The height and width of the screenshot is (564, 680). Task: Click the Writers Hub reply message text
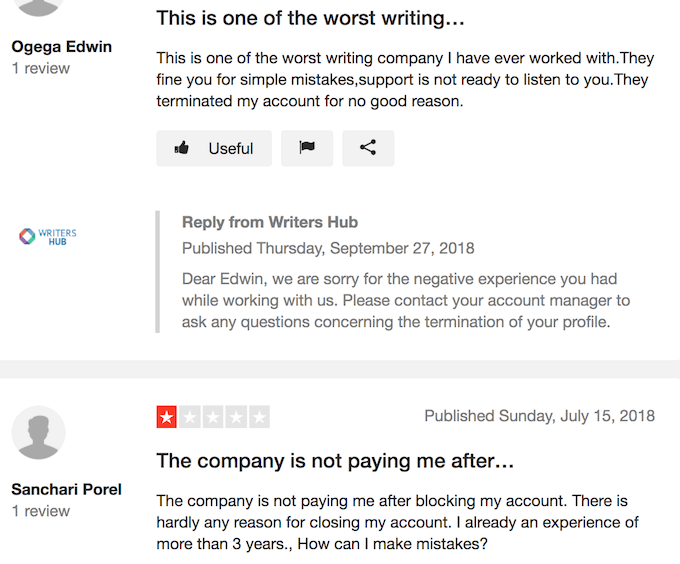406,300
